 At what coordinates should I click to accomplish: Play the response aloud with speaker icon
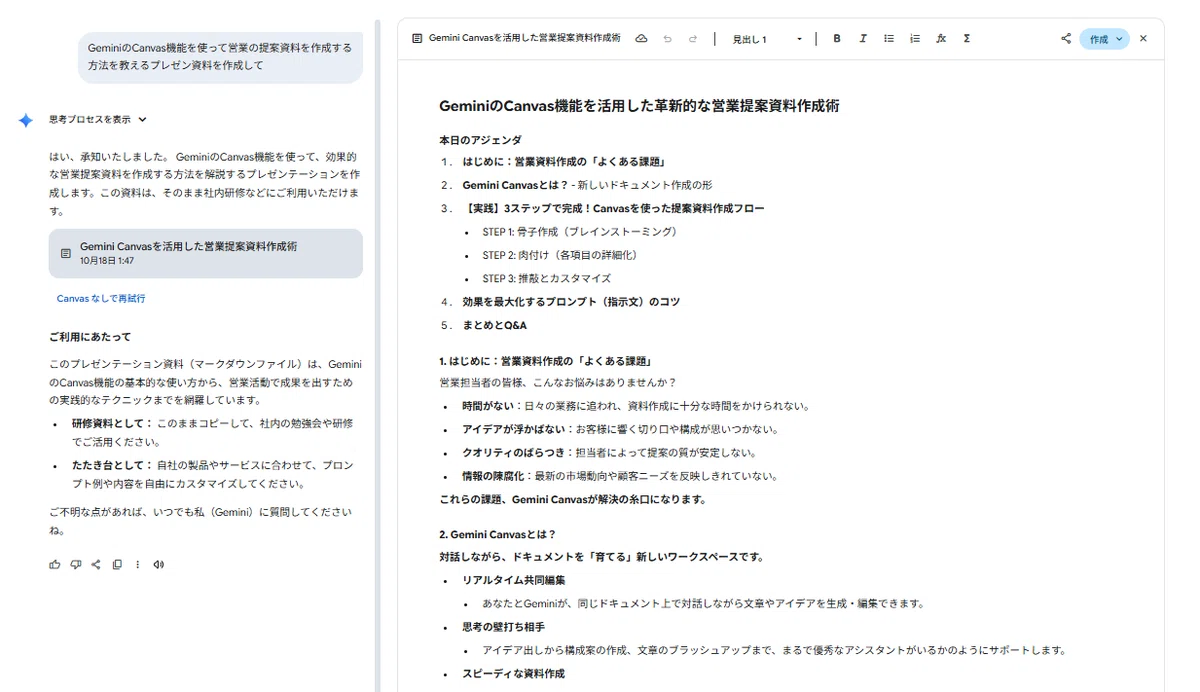(158, 564)
